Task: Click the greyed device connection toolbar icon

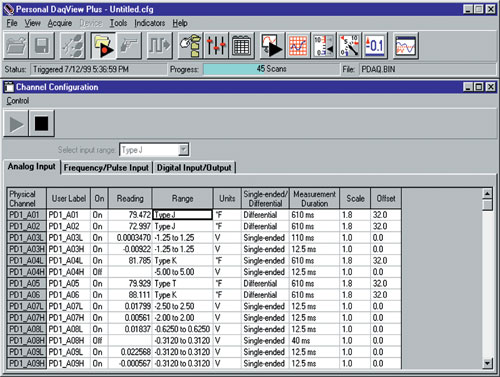Action: point(73,45)
